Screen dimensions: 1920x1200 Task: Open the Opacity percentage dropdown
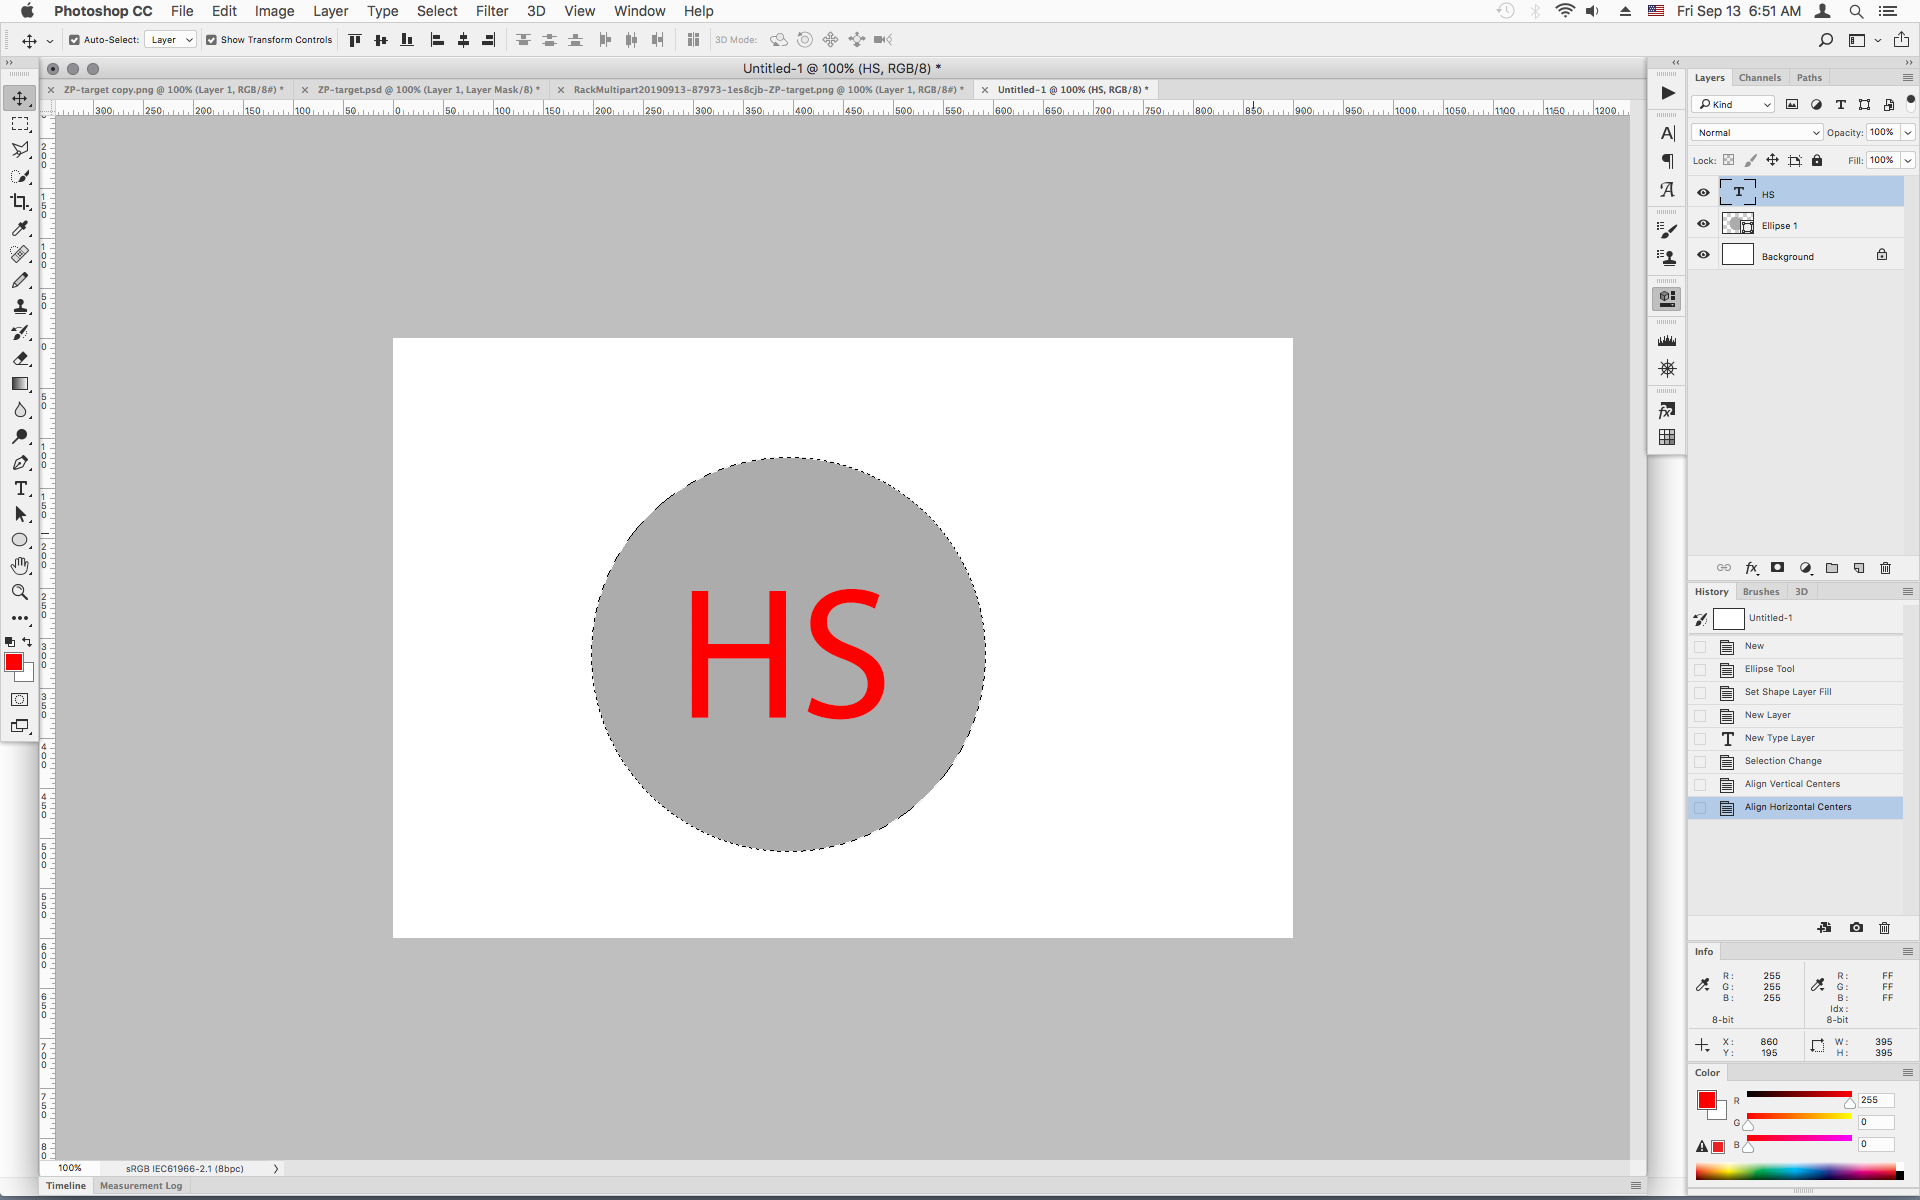coord(1909,133)
